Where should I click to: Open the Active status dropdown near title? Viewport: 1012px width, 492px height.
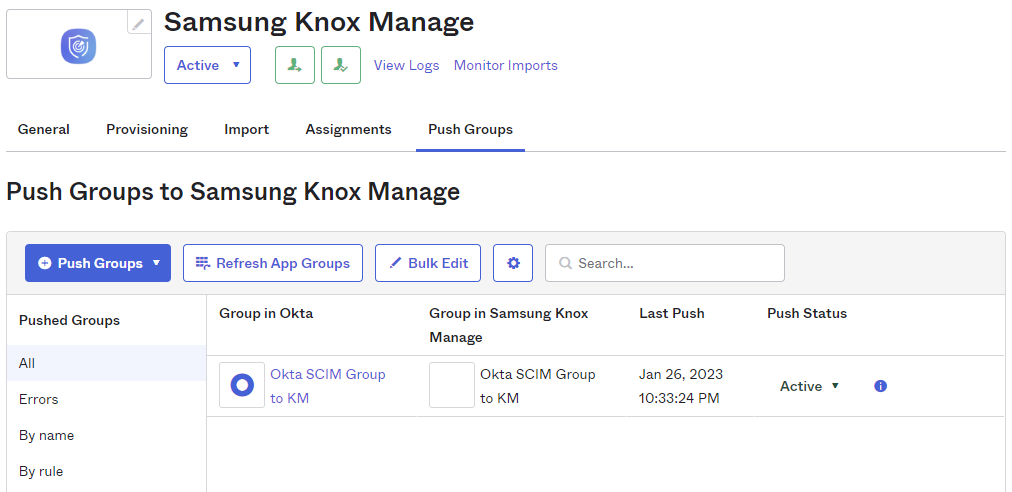(207, 65)
